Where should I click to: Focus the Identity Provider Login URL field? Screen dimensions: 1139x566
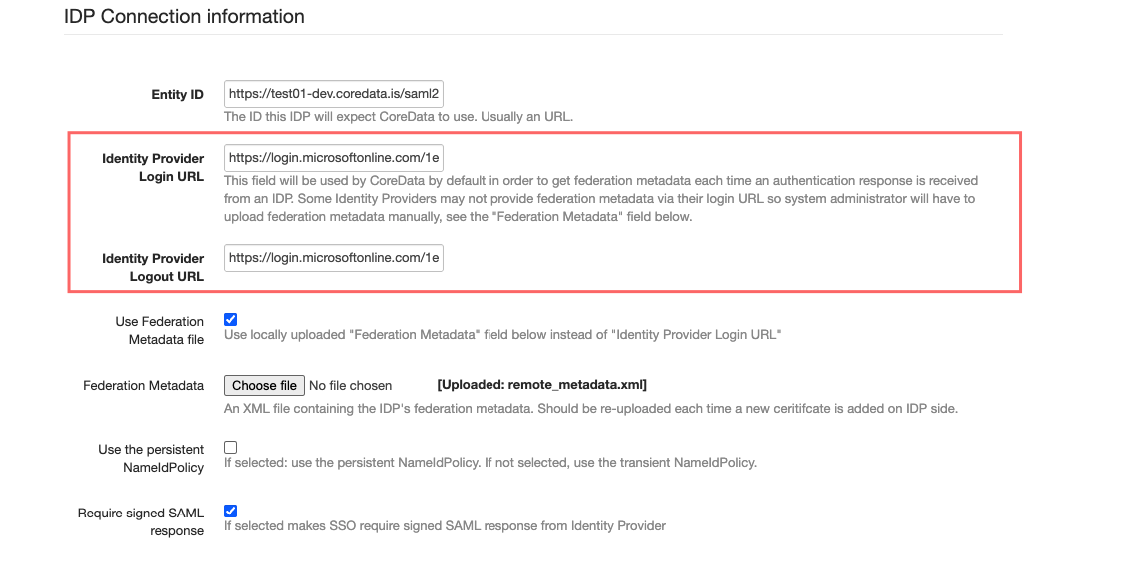(334, 158)
